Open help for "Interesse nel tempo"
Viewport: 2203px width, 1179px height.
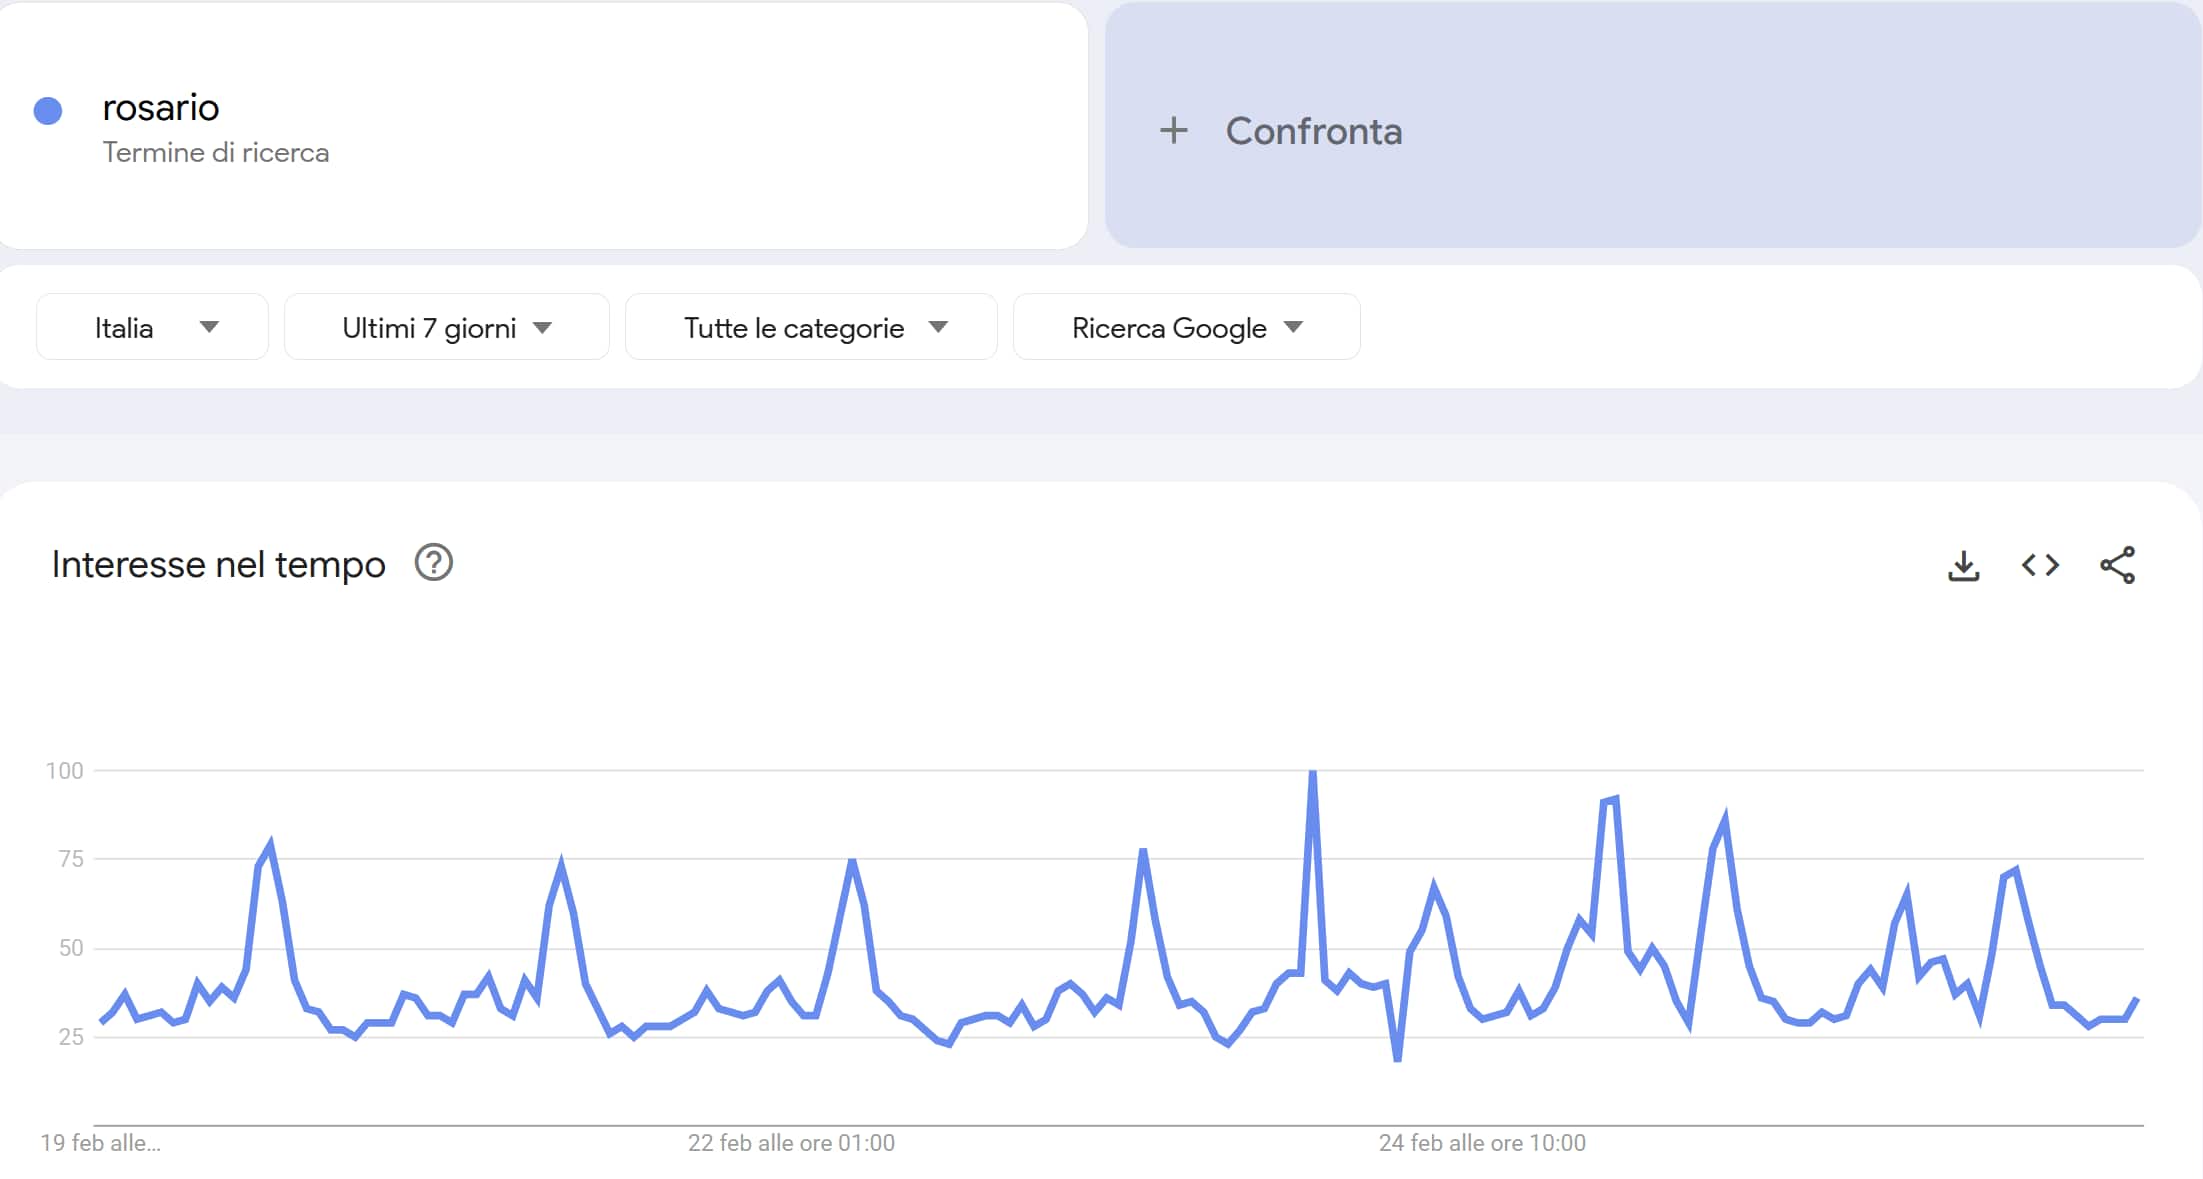[x=434, y=562]
